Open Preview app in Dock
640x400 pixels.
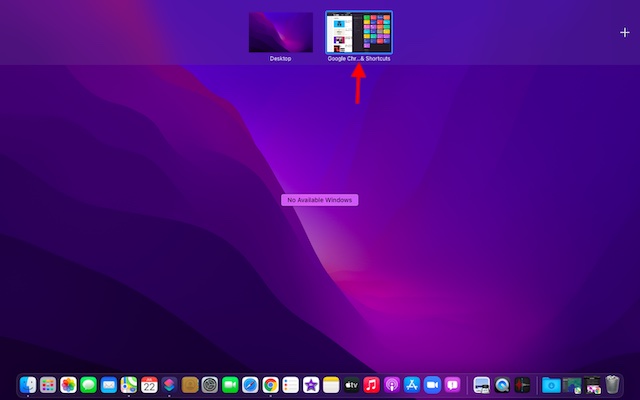click(x=482, y=384)
